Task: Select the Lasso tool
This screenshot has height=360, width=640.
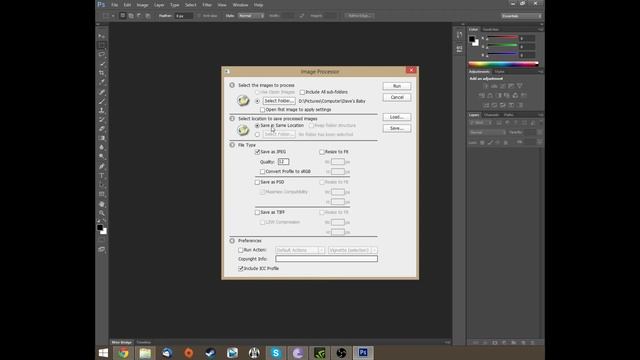Action: pyautogui.click(x=102, y=54)
